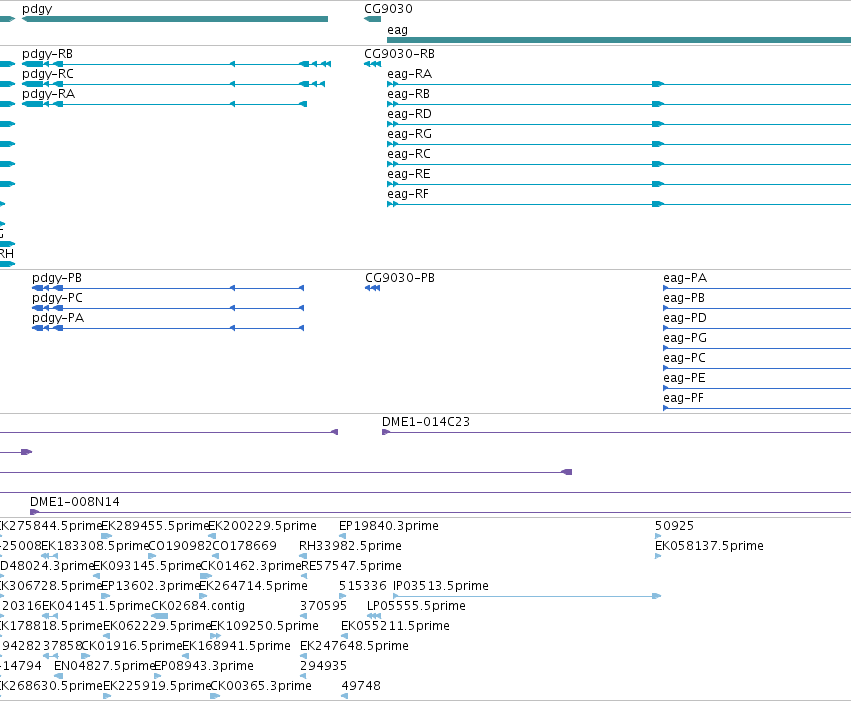Select the EK062229.5prime EST label
851x701 pixels.
[x=157, y=626]
